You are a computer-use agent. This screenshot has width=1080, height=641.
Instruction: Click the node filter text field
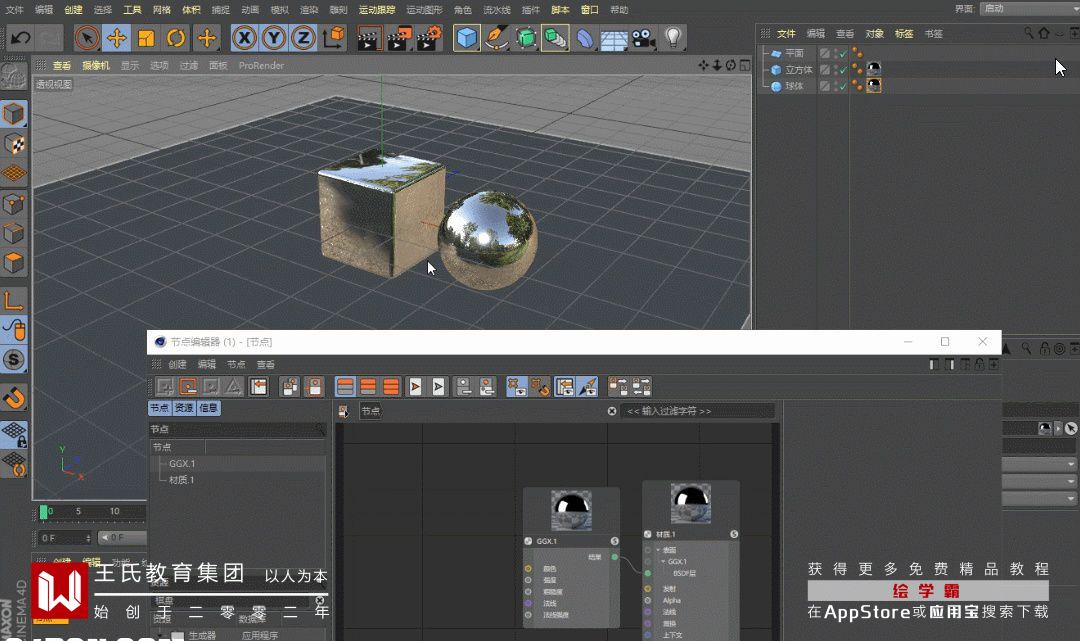coord(697,411)
